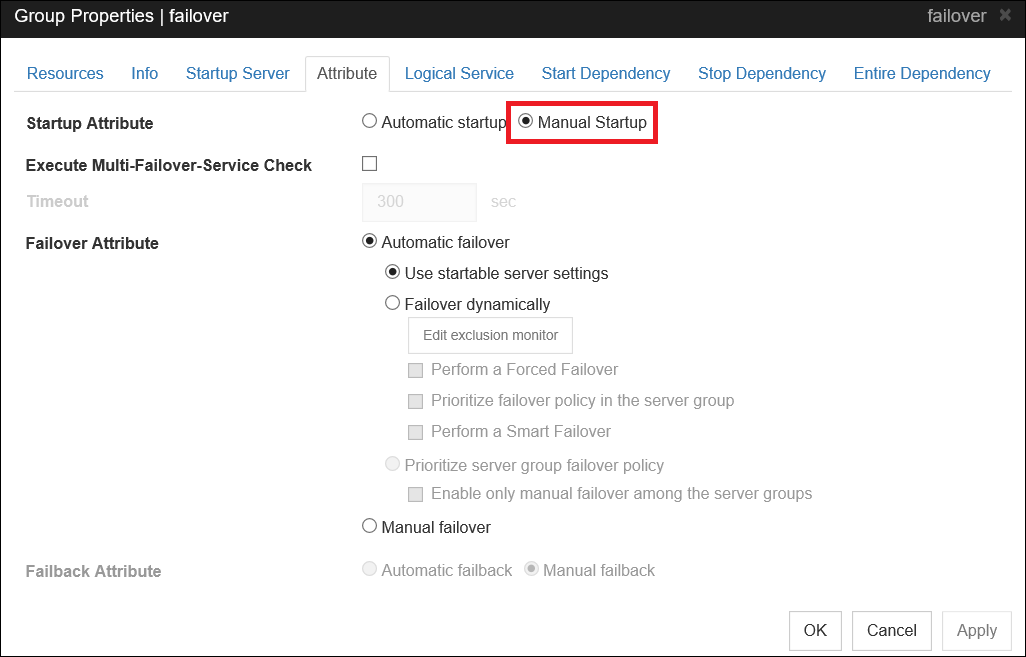Switch to Manual failover
Screen dimensions: 1026x657
point(369,526)
